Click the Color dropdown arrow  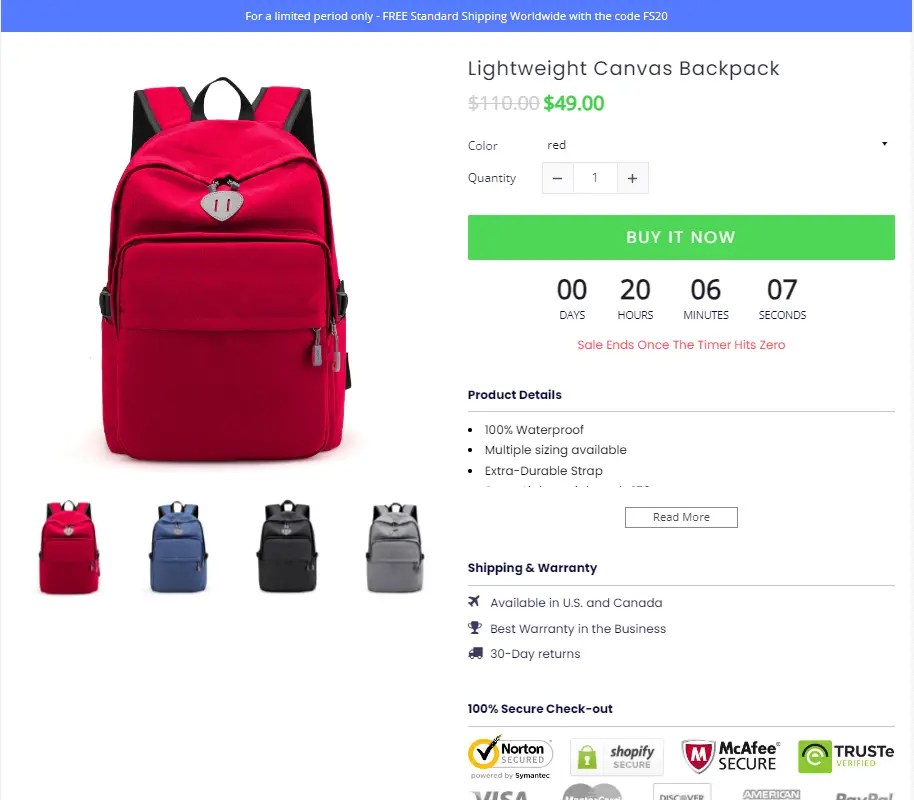tap(884, 144)
